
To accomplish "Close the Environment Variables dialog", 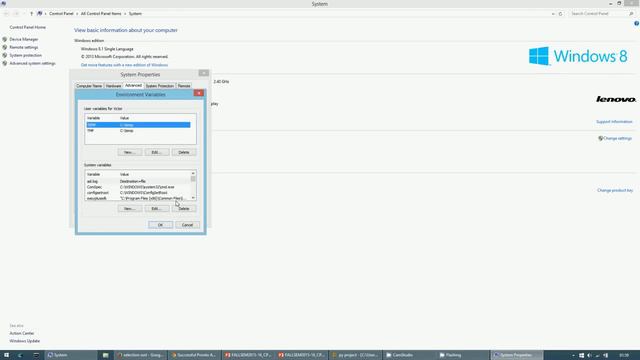I will pyautogui.click(x=199, y=93).
